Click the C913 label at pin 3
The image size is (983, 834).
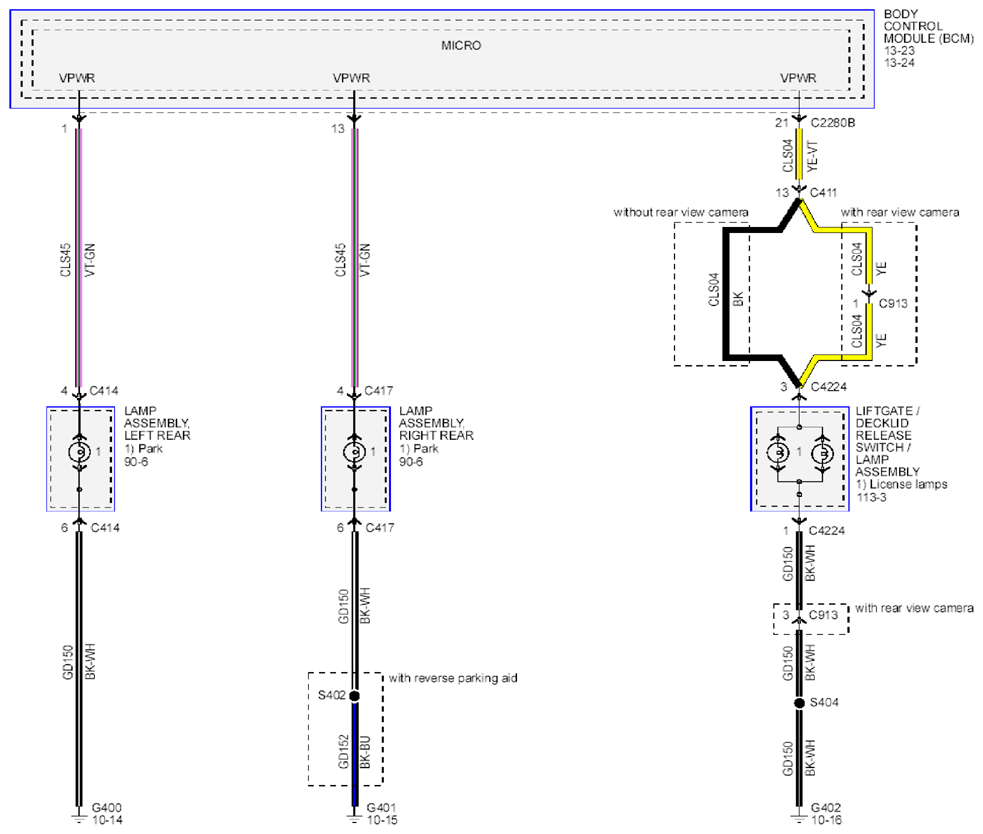[823, 615]
